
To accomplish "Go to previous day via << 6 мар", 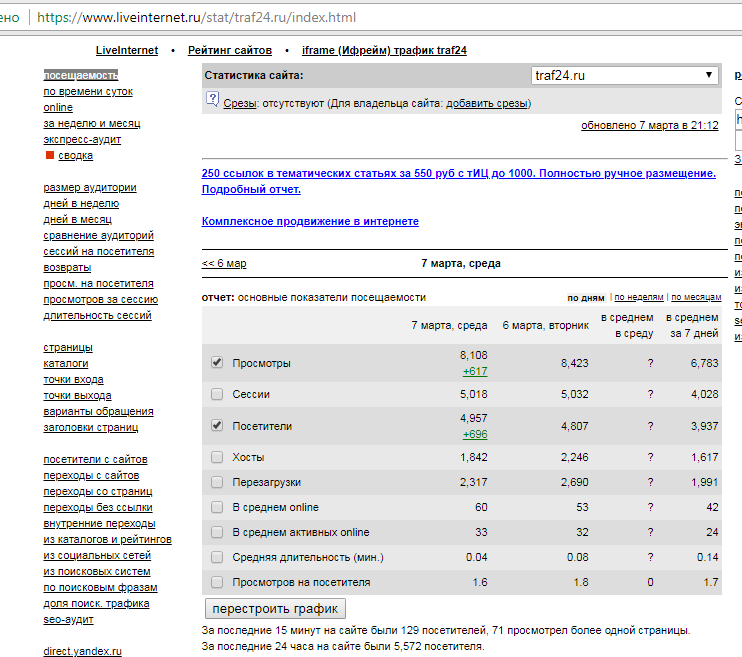I will click(x=224, y=264).
